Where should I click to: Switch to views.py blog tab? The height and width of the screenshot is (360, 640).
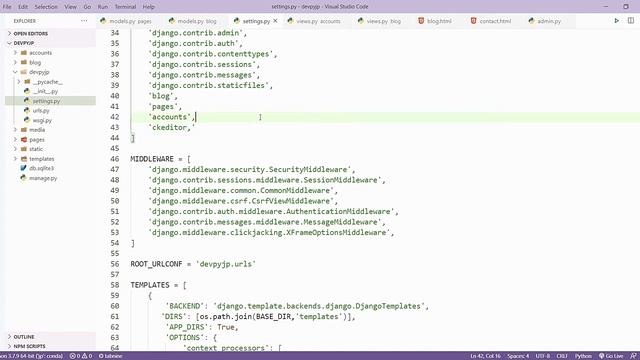[x=383, y=21]
